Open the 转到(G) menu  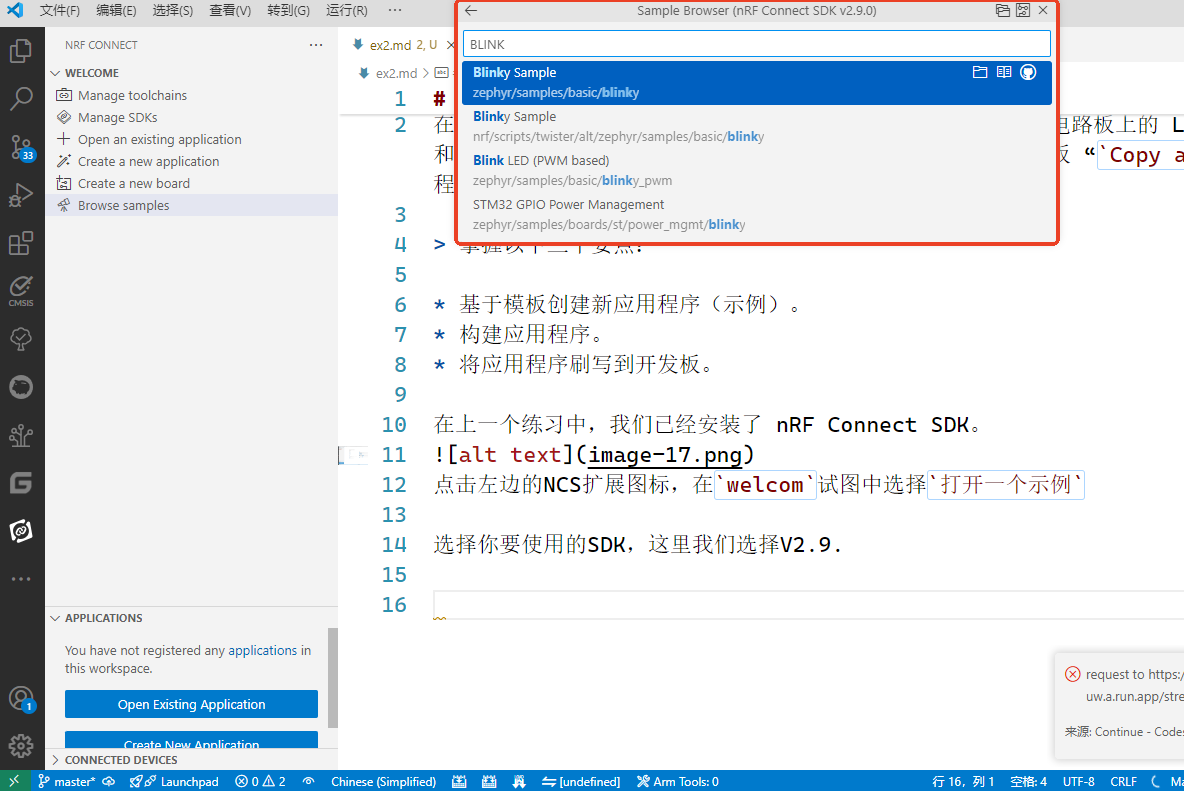288,11
